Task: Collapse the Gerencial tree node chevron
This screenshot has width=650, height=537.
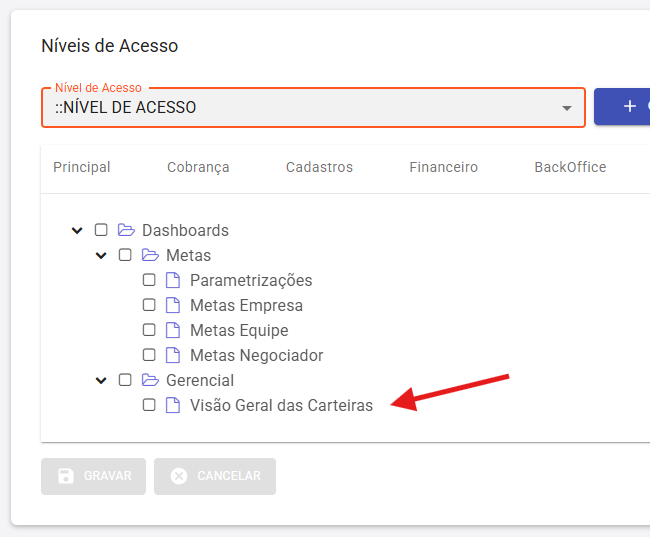Action: 101,380
